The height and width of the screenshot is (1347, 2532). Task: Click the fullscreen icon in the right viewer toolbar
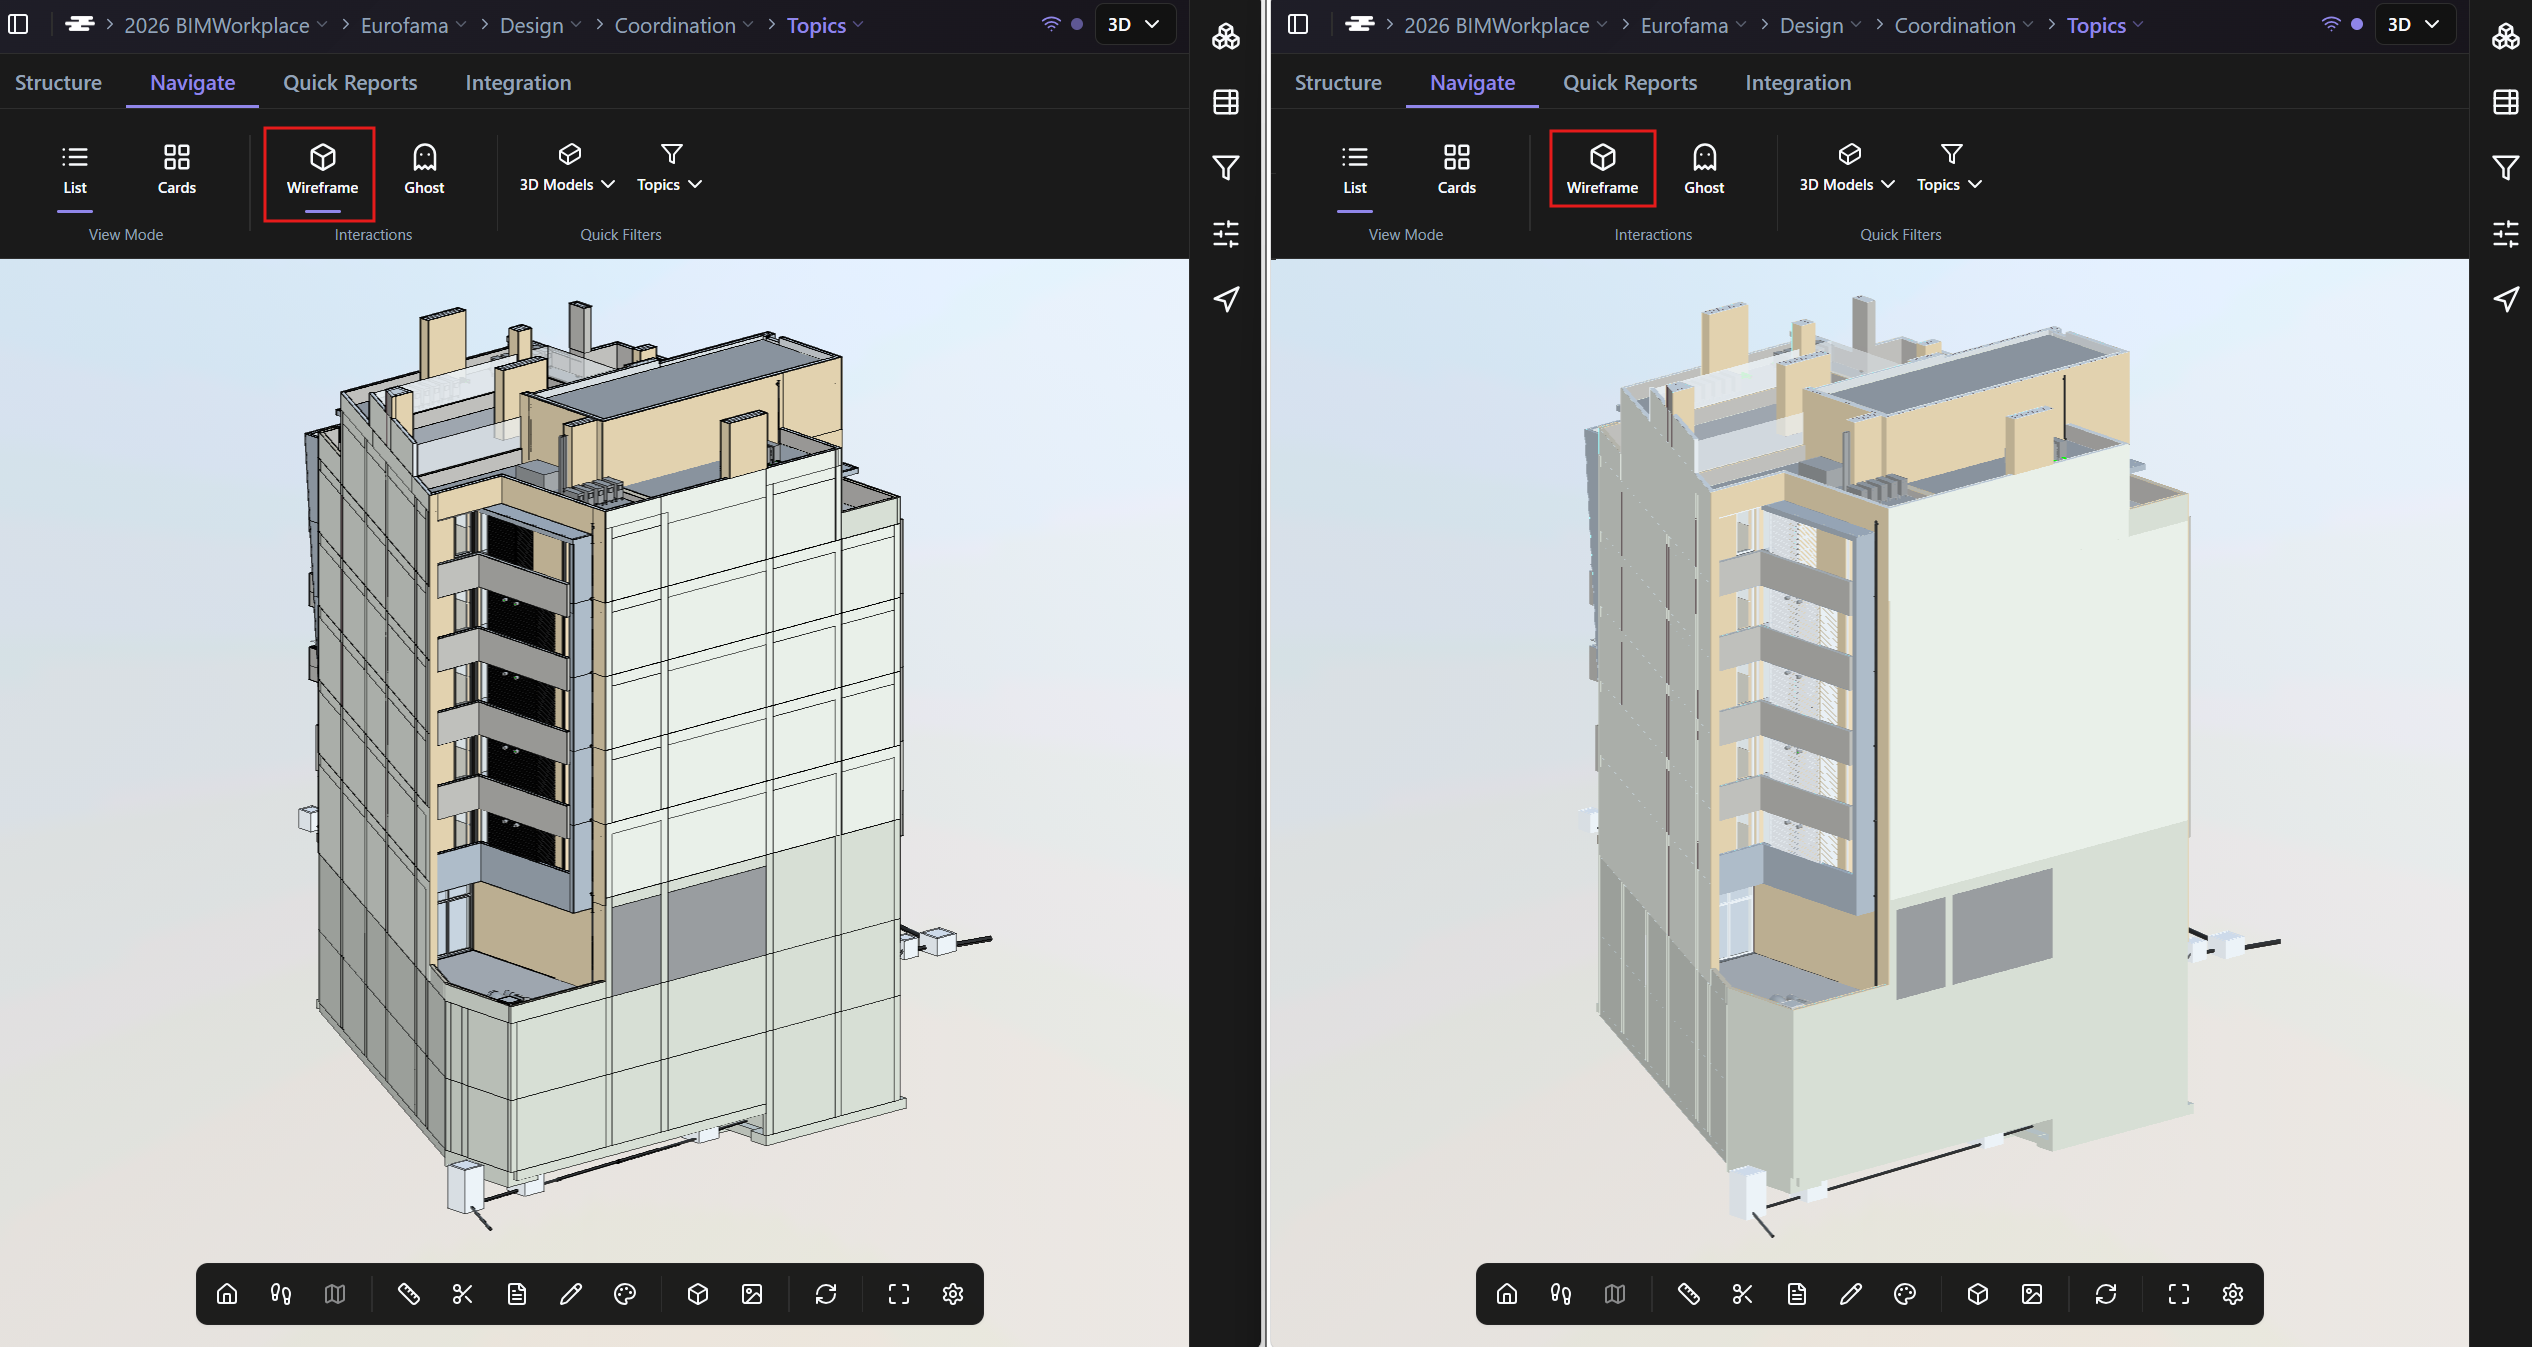click(x=2179, y=1294)
